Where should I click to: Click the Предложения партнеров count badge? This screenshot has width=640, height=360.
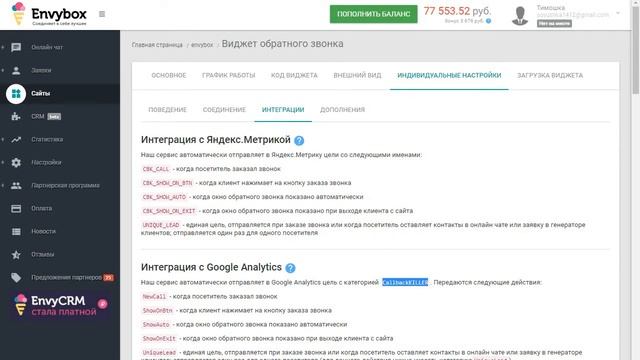(x=108, y=278)
